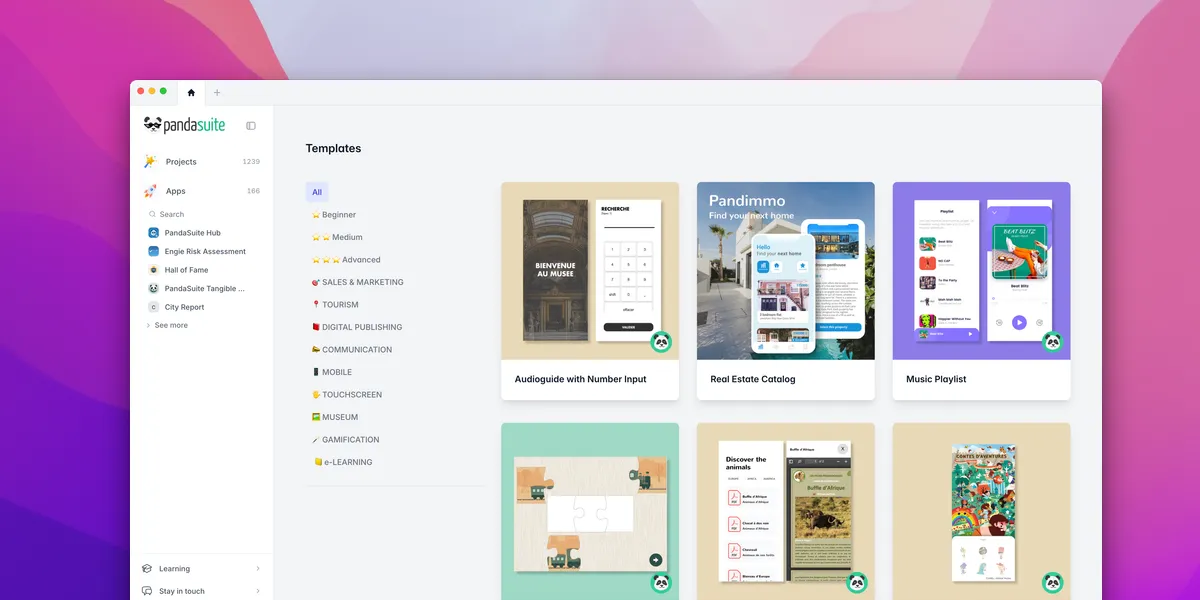The image size is (1200, 600).
Task: Open the puzzle game template thumbnail
Action: (x=590, y=511)
